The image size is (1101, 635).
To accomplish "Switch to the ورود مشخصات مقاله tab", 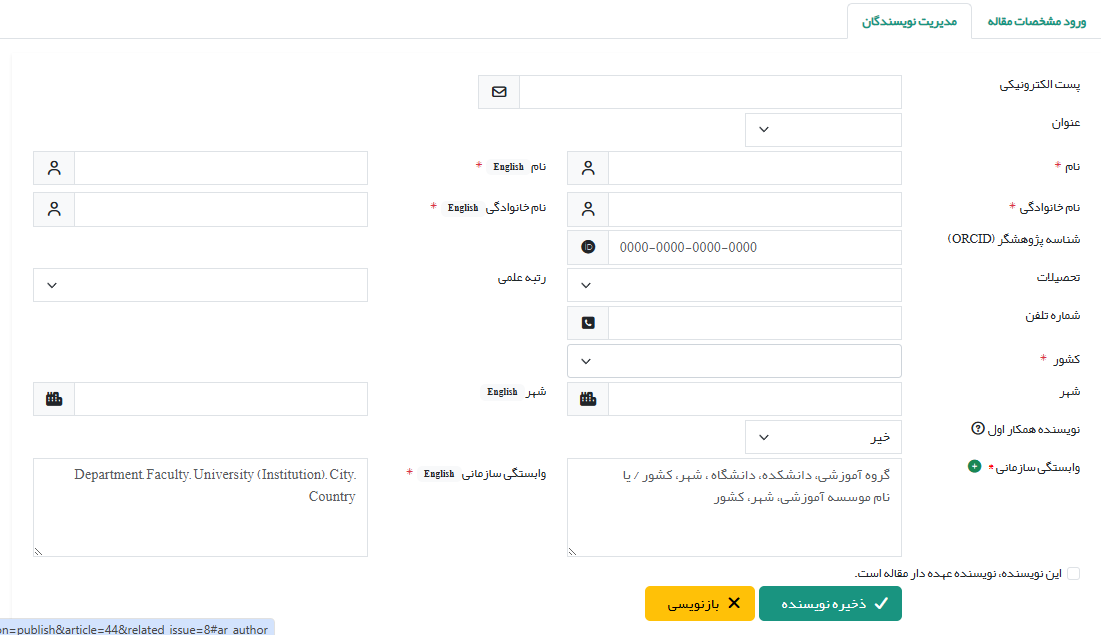I will (1036, 21).
